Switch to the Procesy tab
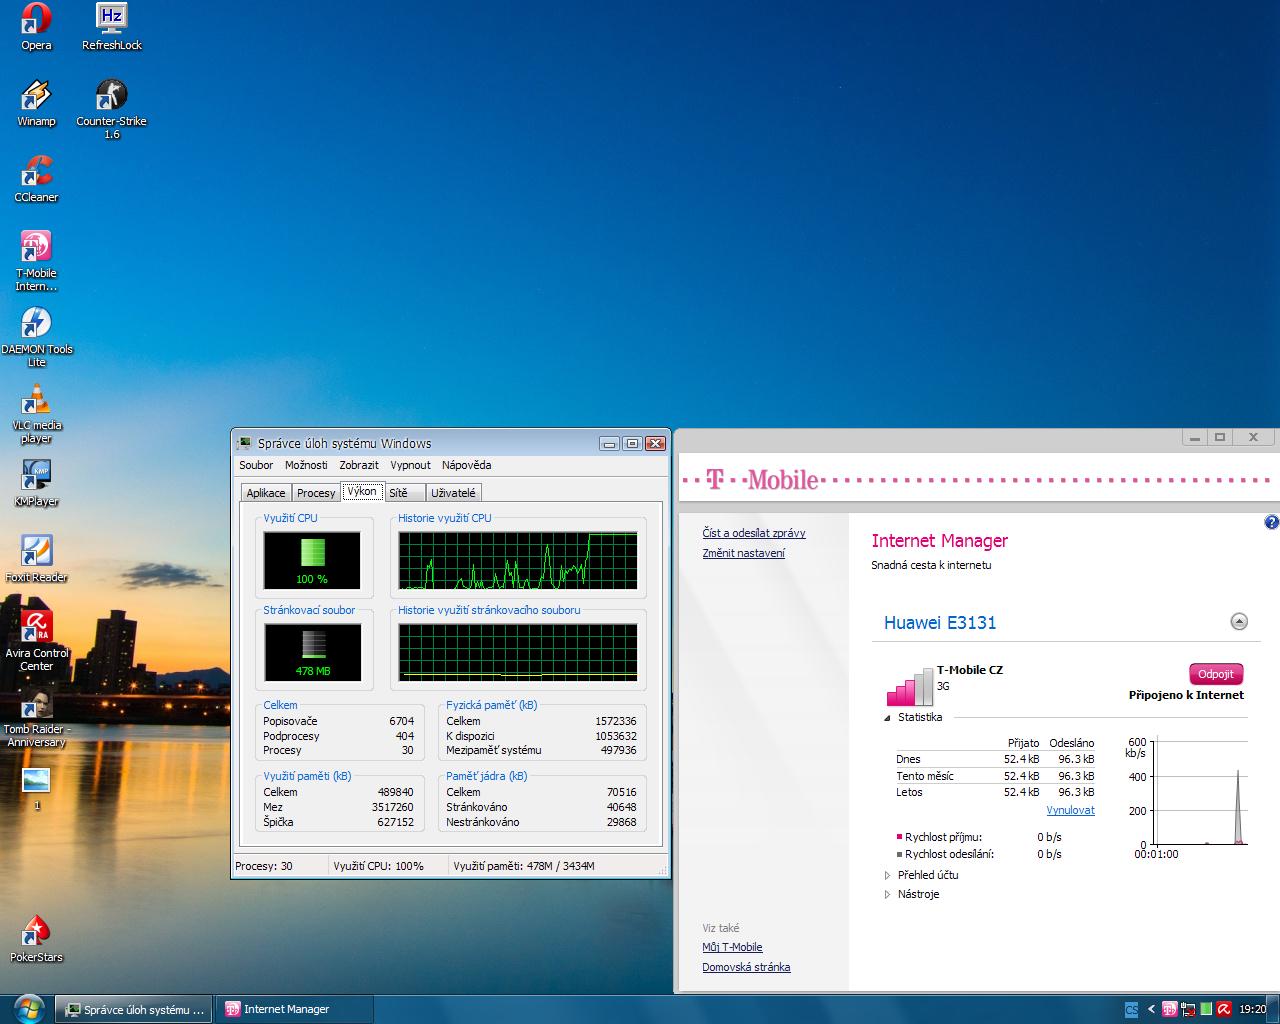The width and height of the screenshot is (1280, 1024). [316, 493]
